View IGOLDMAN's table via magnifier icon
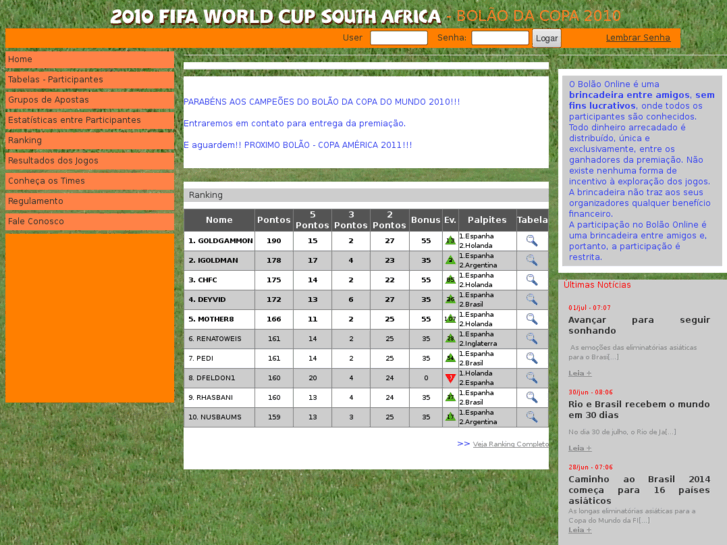The height and width of the screenshot is (545, 727). 532,260
